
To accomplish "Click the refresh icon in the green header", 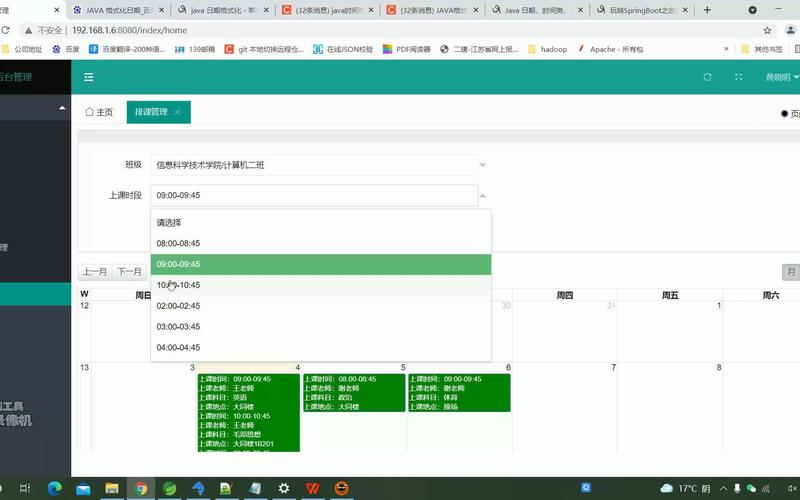I will click(x=707, y=77).
